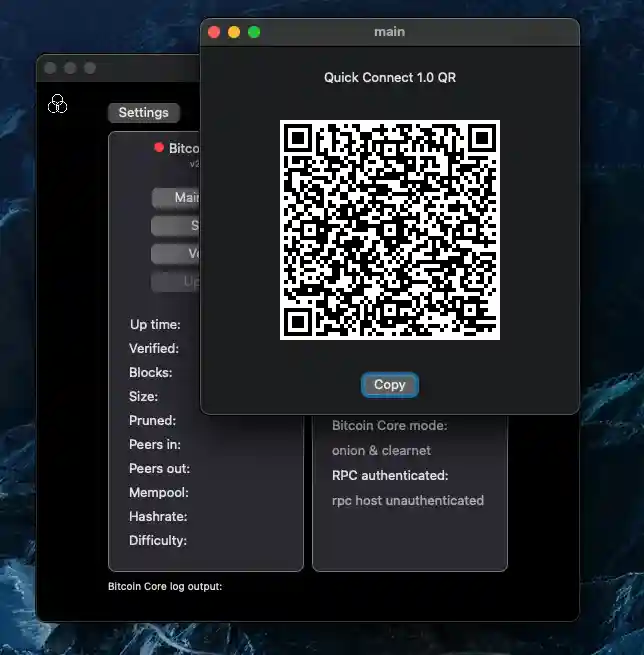Viewport: 644px width, 655px height.
Task: Click the 'Quick Connect 1.0 QR' heading
Action: coord(390,78)
